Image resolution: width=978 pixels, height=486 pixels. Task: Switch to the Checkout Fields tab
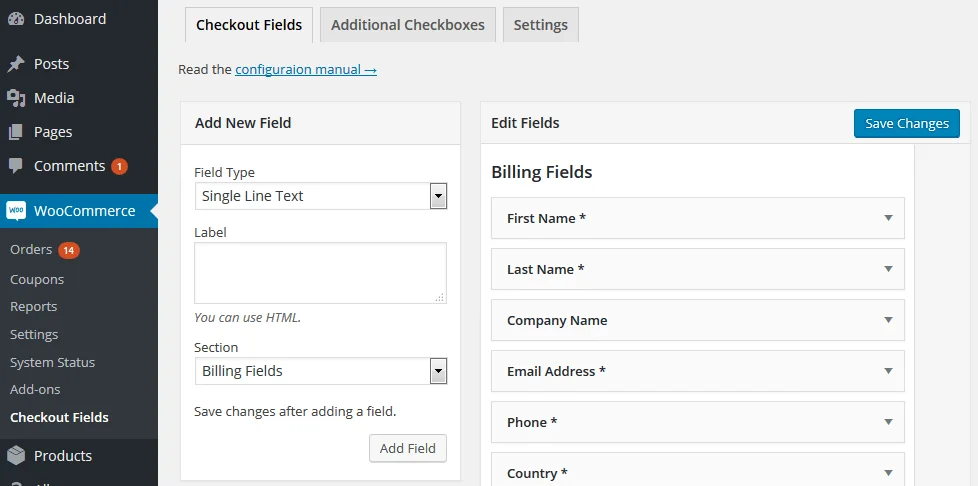[x=249, y=25]
